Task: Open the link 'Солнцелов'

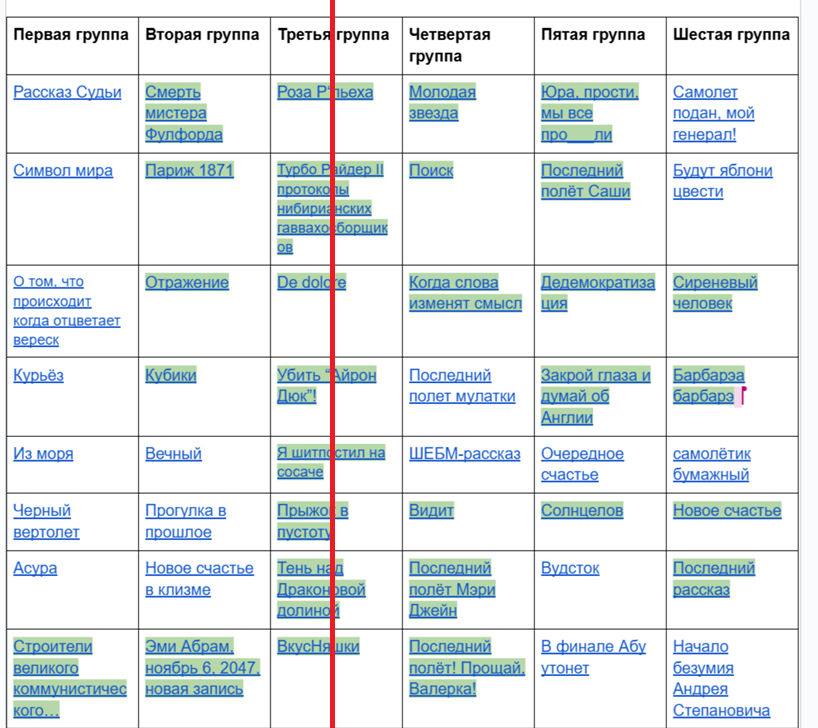Action: [582, 510]
